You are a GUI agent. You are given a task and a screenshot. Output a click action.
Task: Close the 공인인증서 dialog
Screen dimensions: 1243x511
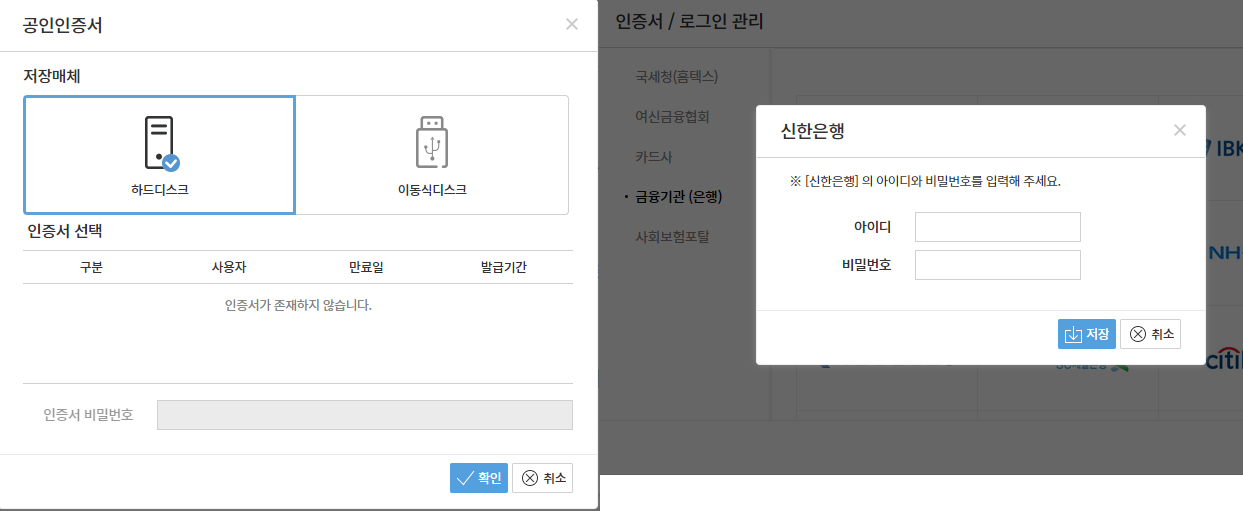point(572,24)
